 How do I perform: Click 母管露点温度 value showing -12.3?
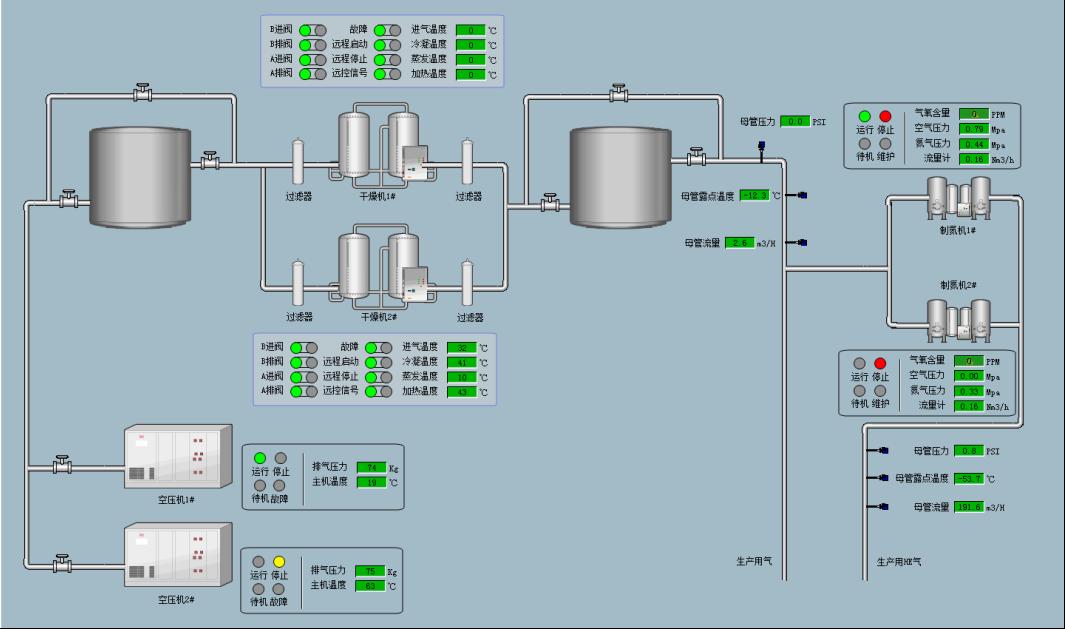pos(755,195)
